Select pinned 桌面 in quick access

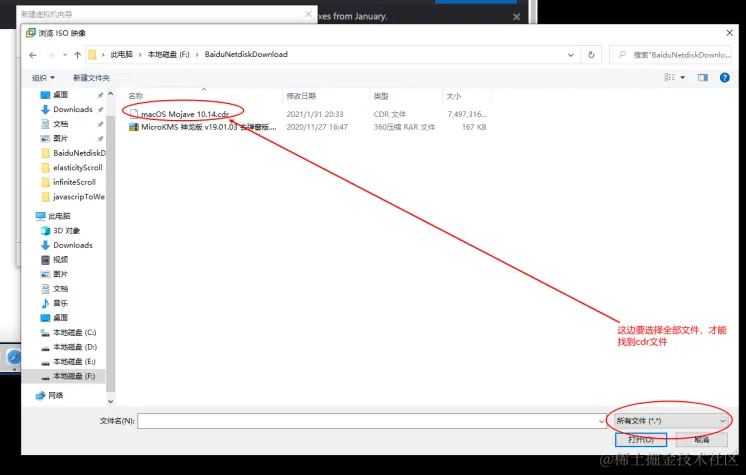pos(60,95)
